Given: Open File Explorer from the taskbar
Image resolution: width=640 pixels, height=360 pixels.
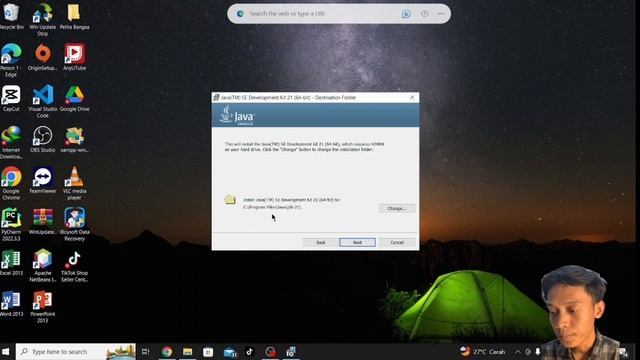Looking at the screenshot, I should pyautogui.click(x=187, y=351).
